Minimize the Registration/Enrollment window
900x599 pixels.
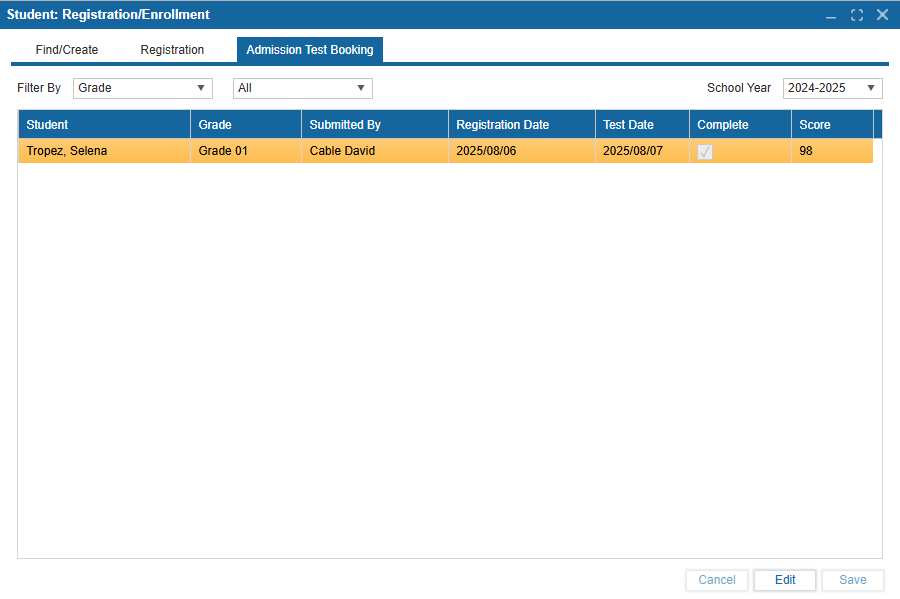point(831,15)
